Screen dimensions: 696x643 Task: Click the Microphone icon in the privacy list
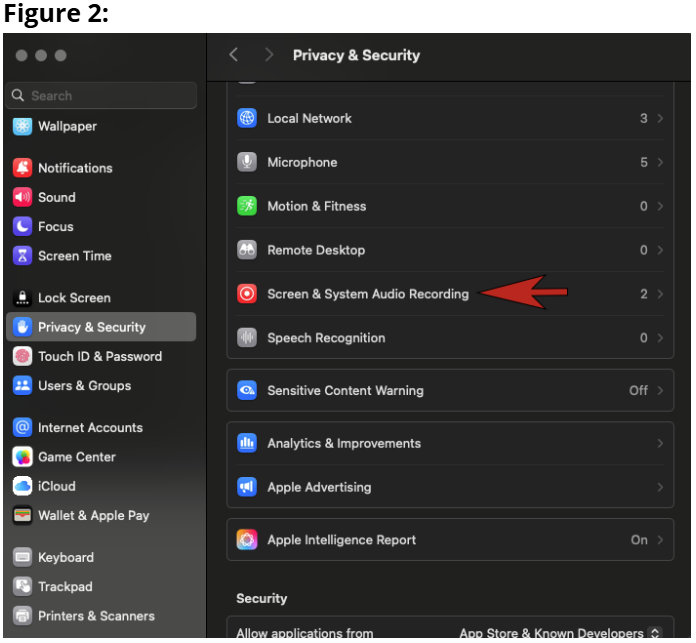247,162
